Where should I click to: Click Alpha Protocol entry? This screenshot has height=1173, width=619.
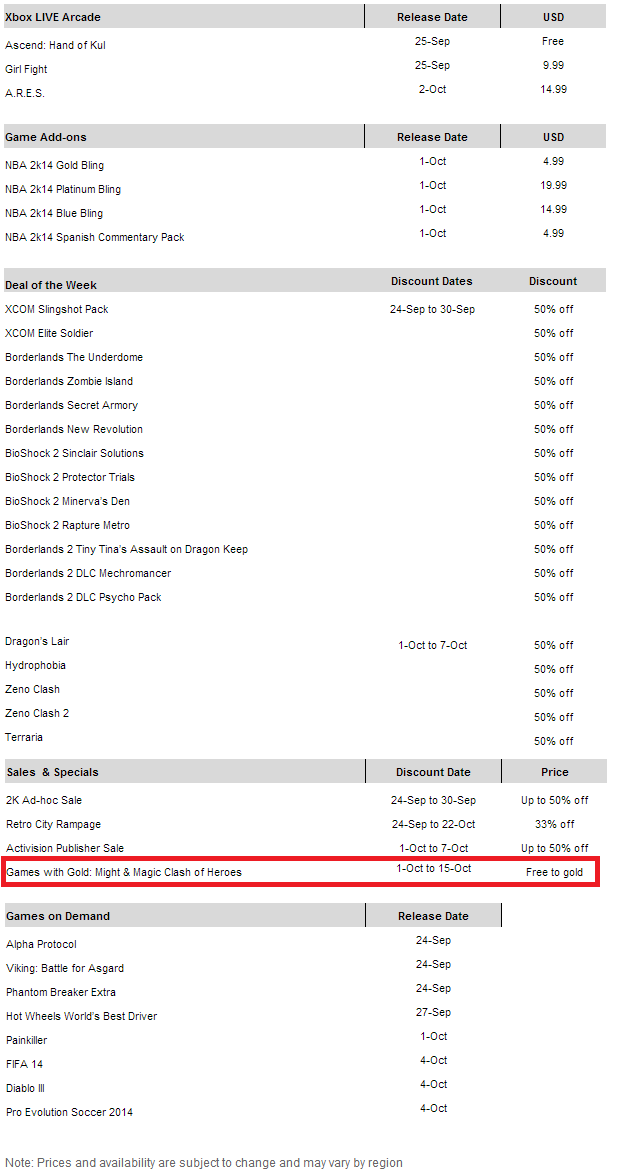pyautogui.click(x=41, y=944)
